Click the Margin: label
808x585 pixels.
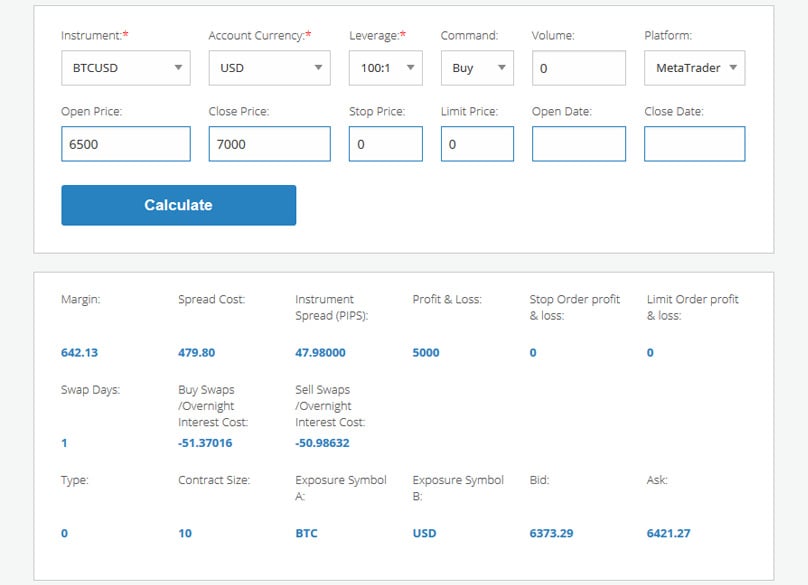(x=80, y=299)
